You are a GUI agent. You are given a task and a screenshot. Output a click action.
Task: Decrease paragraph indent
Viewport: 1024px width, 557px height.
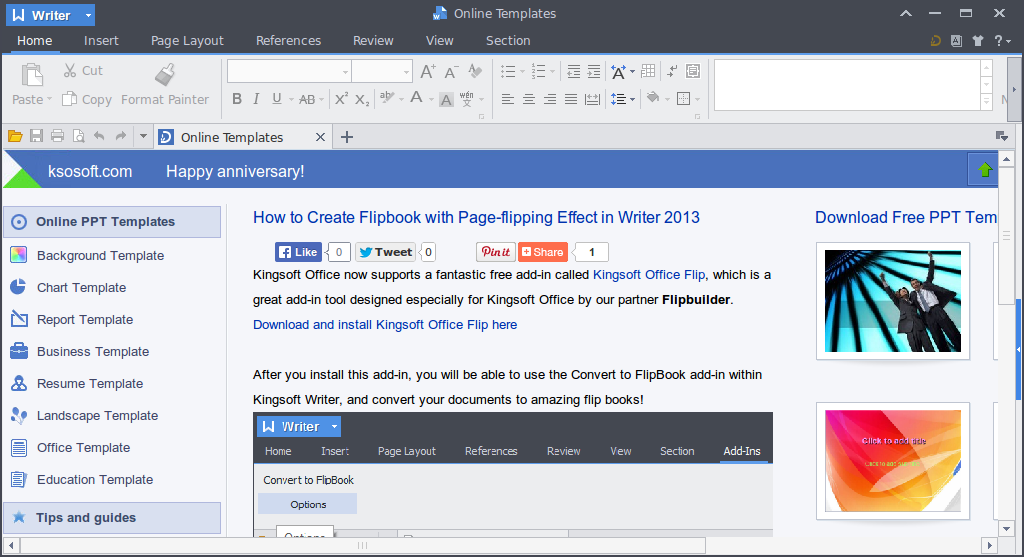click(573, 71)
